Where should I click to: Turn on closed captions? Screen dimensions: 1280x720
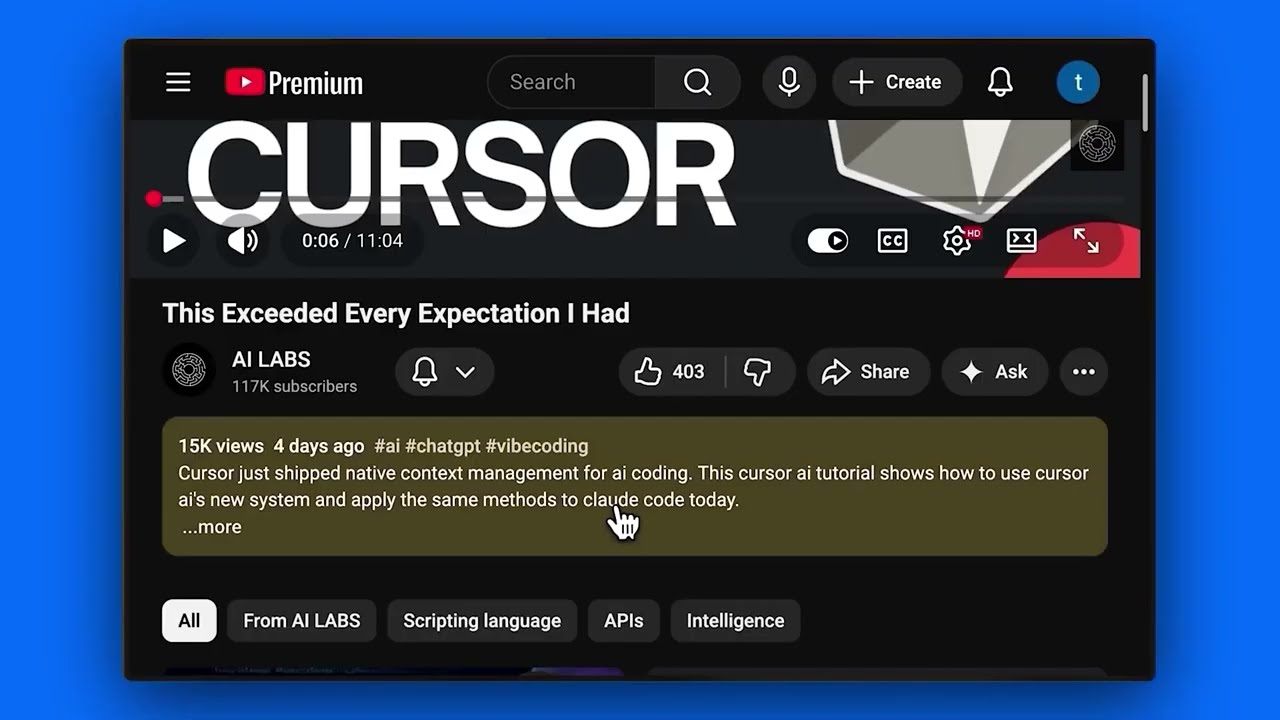point(892,241)
